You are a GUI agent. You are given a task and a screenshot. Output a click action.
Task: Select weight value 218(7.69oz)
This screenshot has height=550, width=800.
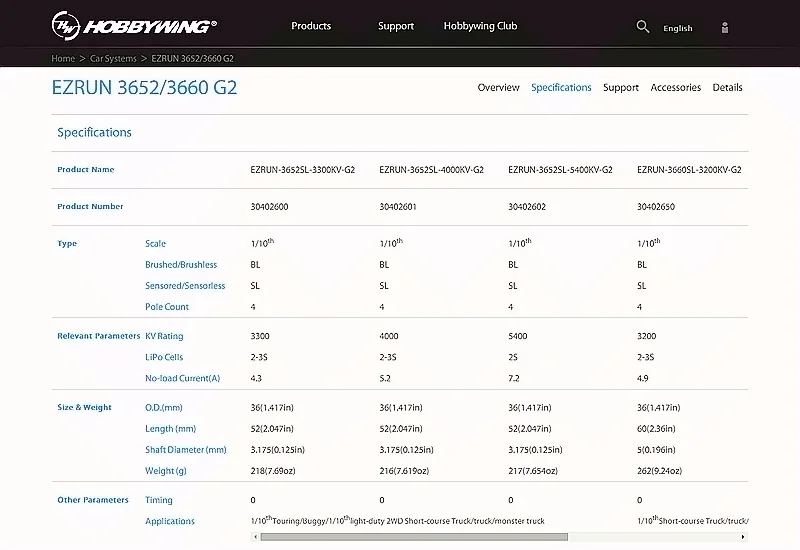(x=273, y=471)
